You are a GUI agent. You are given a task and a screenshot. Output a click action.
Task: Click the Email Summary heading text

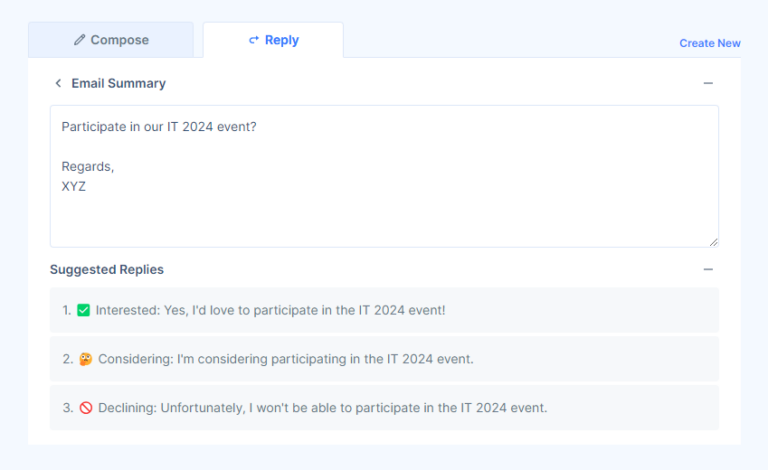coord(118,83)
